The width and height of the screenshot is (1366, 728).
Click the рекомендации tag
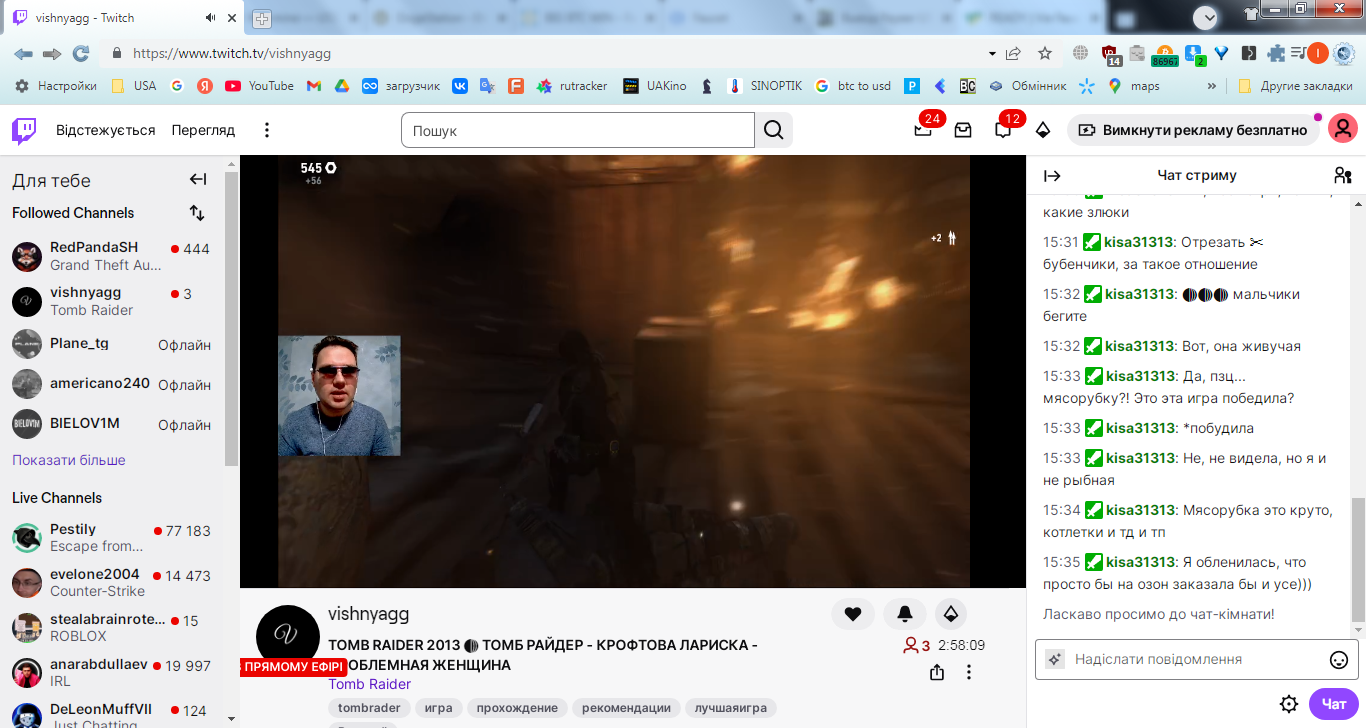627,708
